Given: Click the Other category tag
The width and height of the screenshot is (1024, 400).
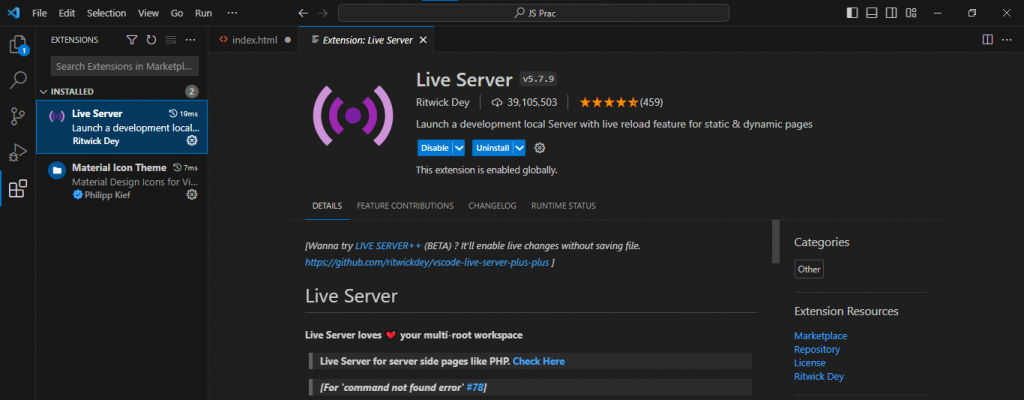Looking at the screenshot, I should (x=809, y=269).
